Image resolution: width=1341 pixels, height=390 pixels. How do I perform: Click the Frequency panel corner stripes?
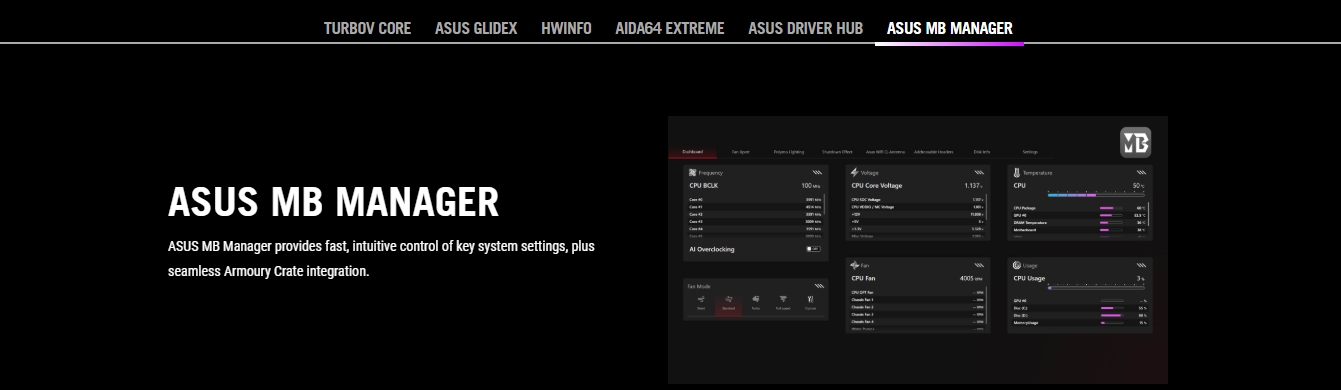point(817,173)
